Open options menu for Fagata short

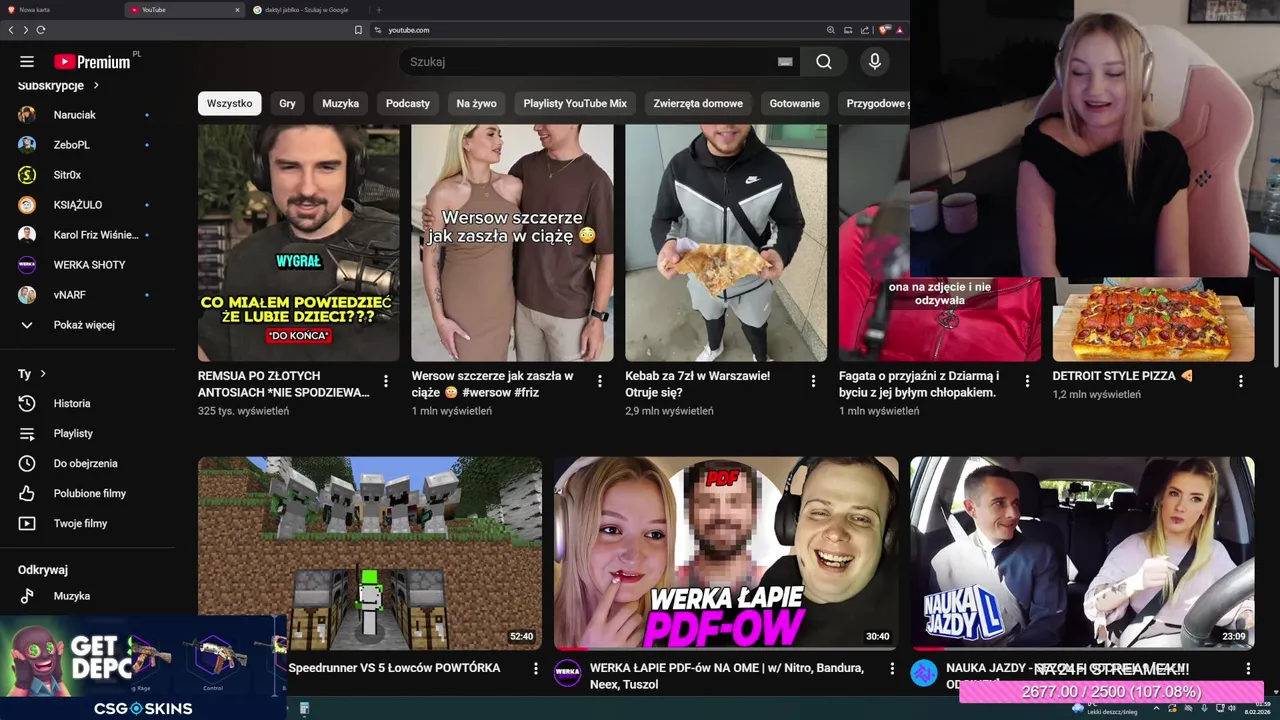1027,381
